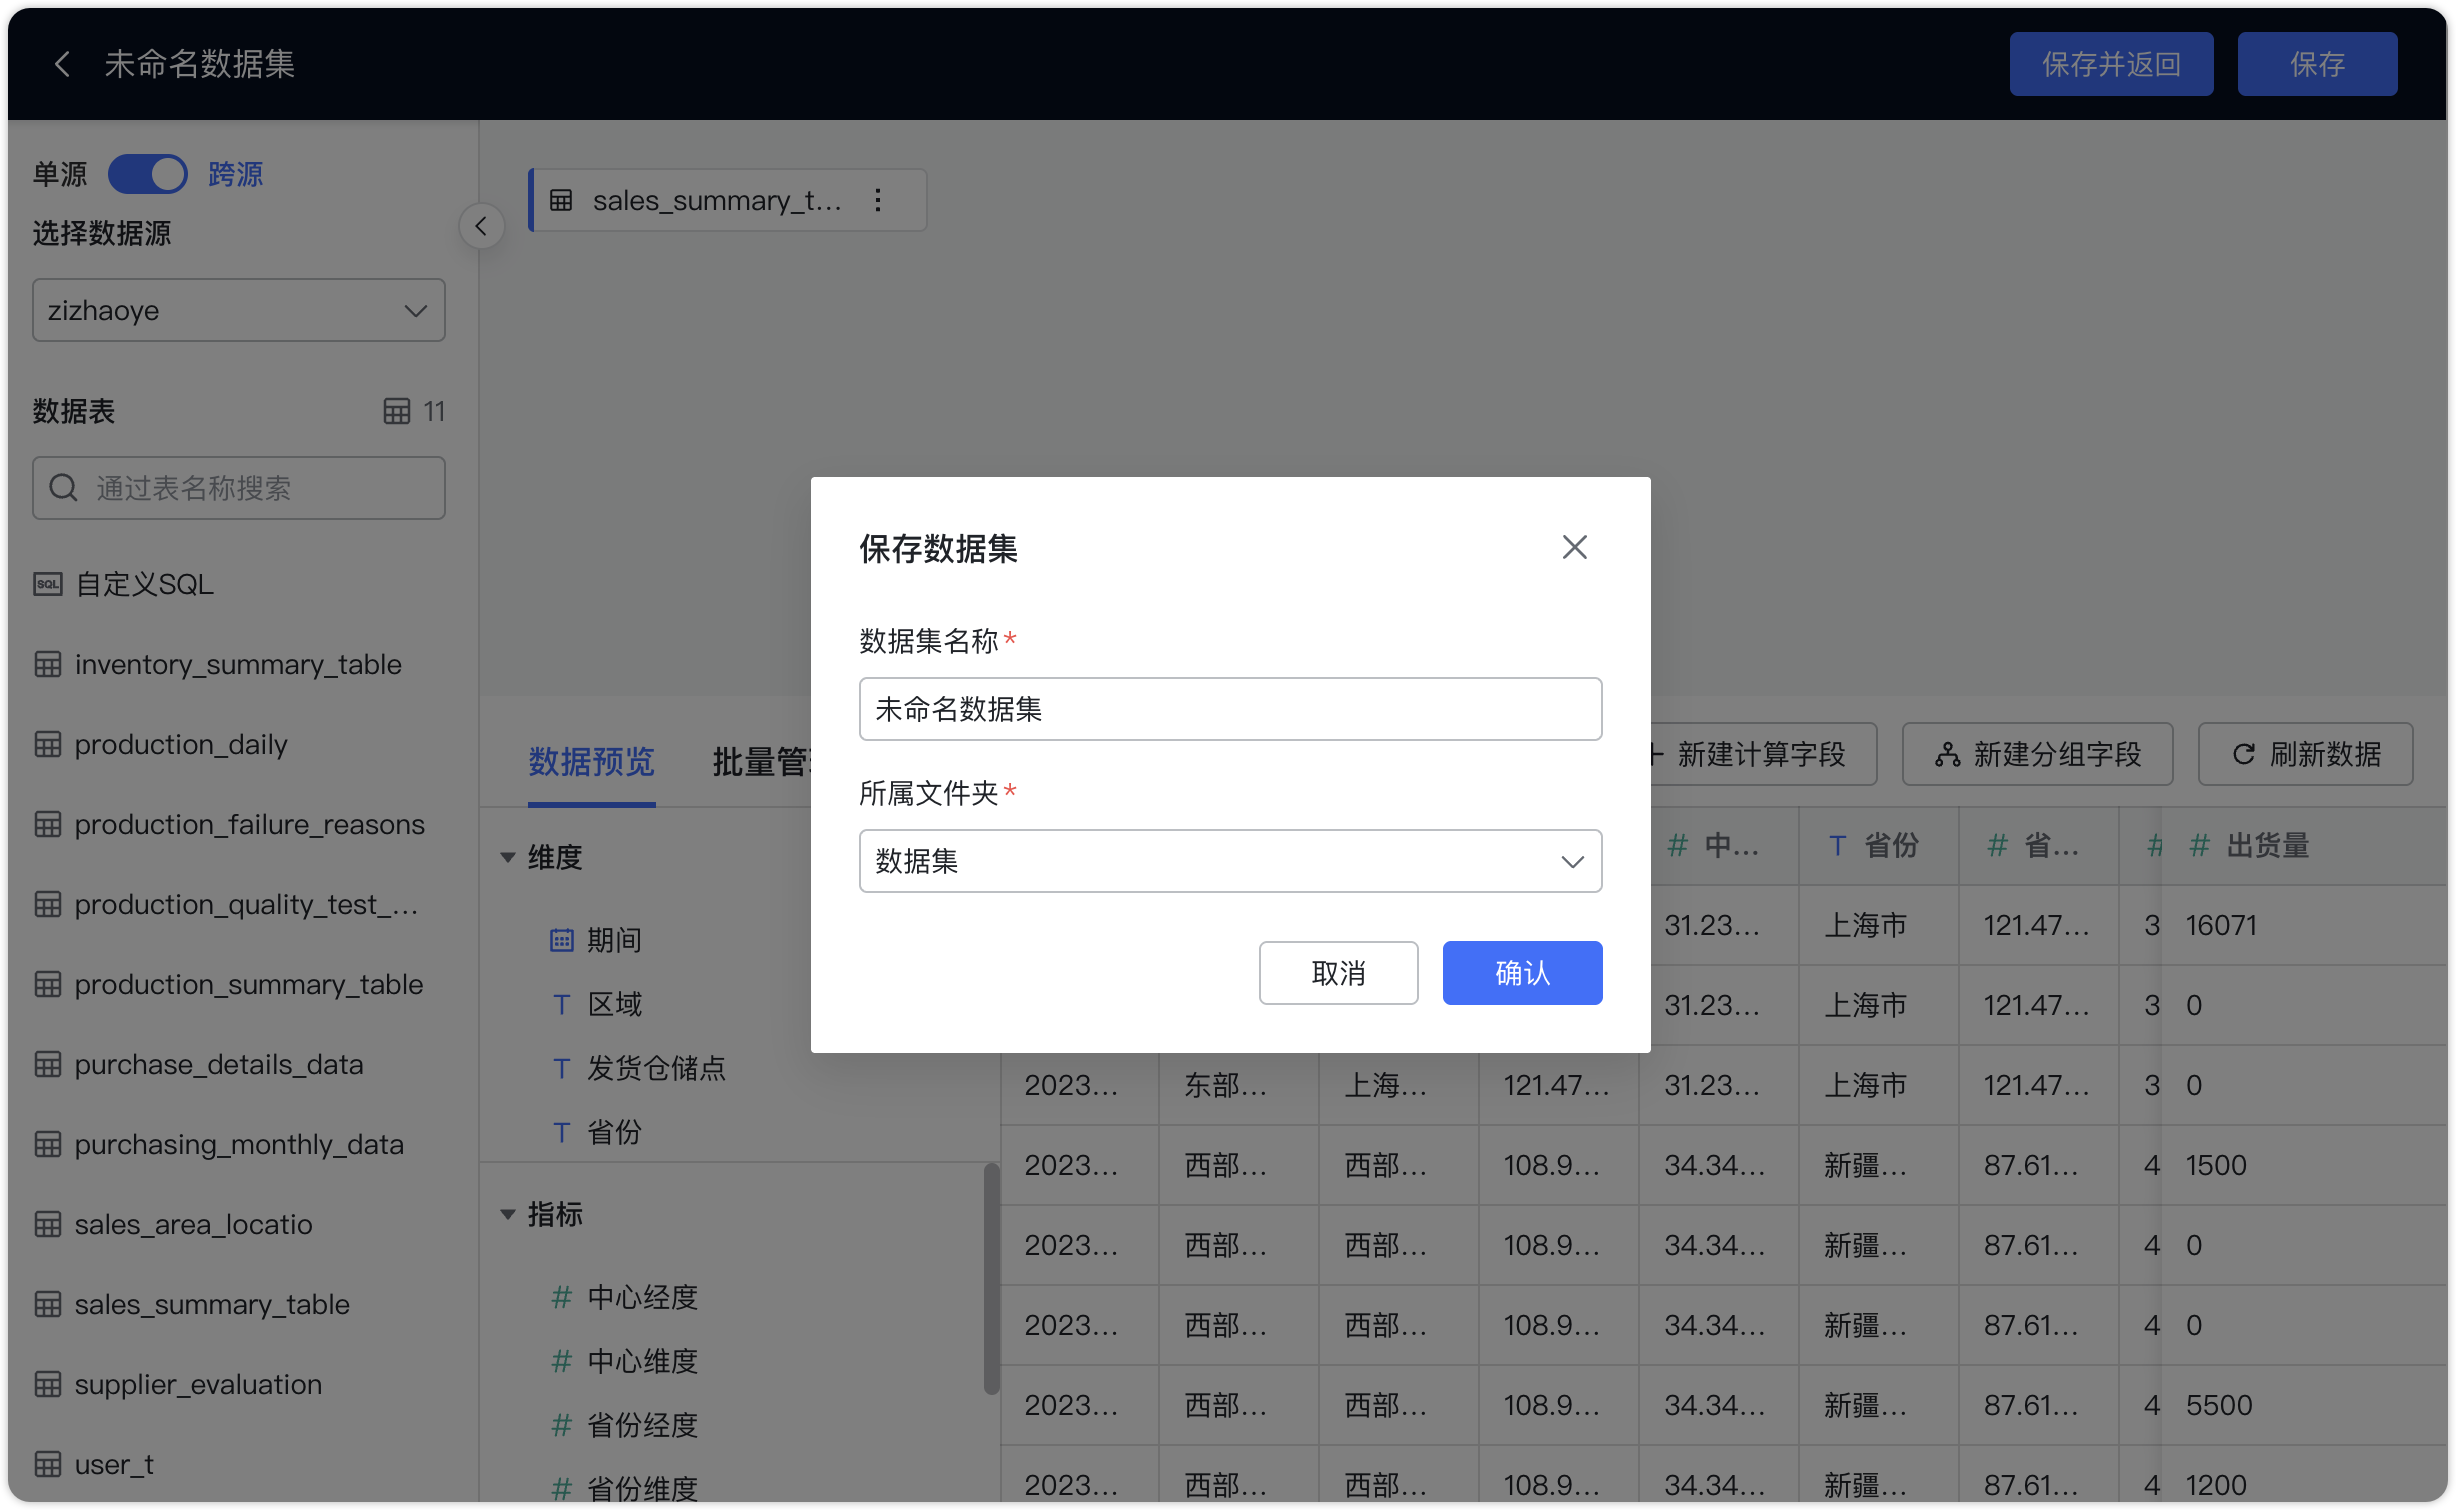Screen dimensions: 2456x1510
Task: Open the more options menu on sales_summary_t node
Action: point(878,200)
